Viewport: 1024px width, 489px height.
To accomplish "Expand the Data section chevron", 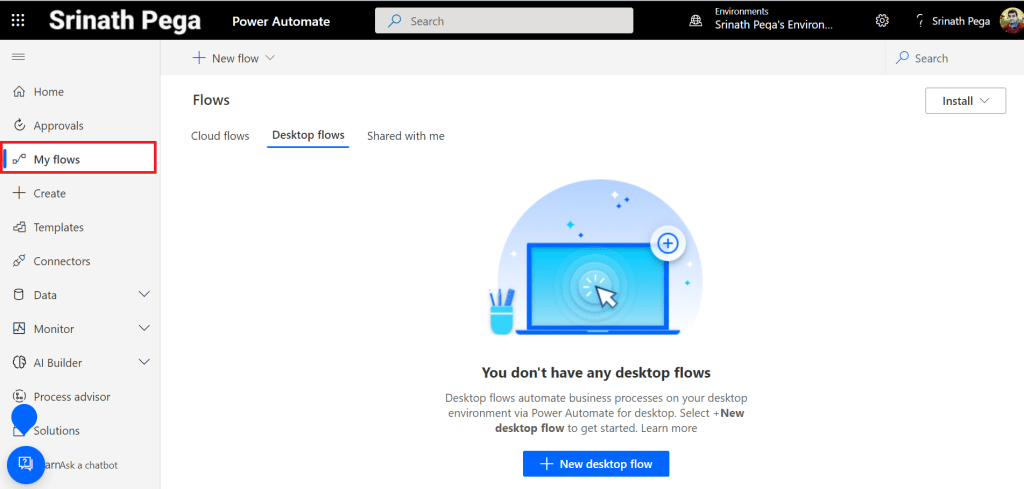I will 144,295.
